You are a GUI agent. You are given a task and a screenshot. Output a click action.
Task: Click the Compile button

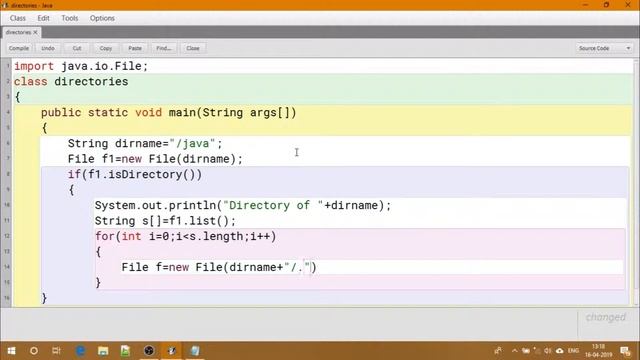click(19, 48)
